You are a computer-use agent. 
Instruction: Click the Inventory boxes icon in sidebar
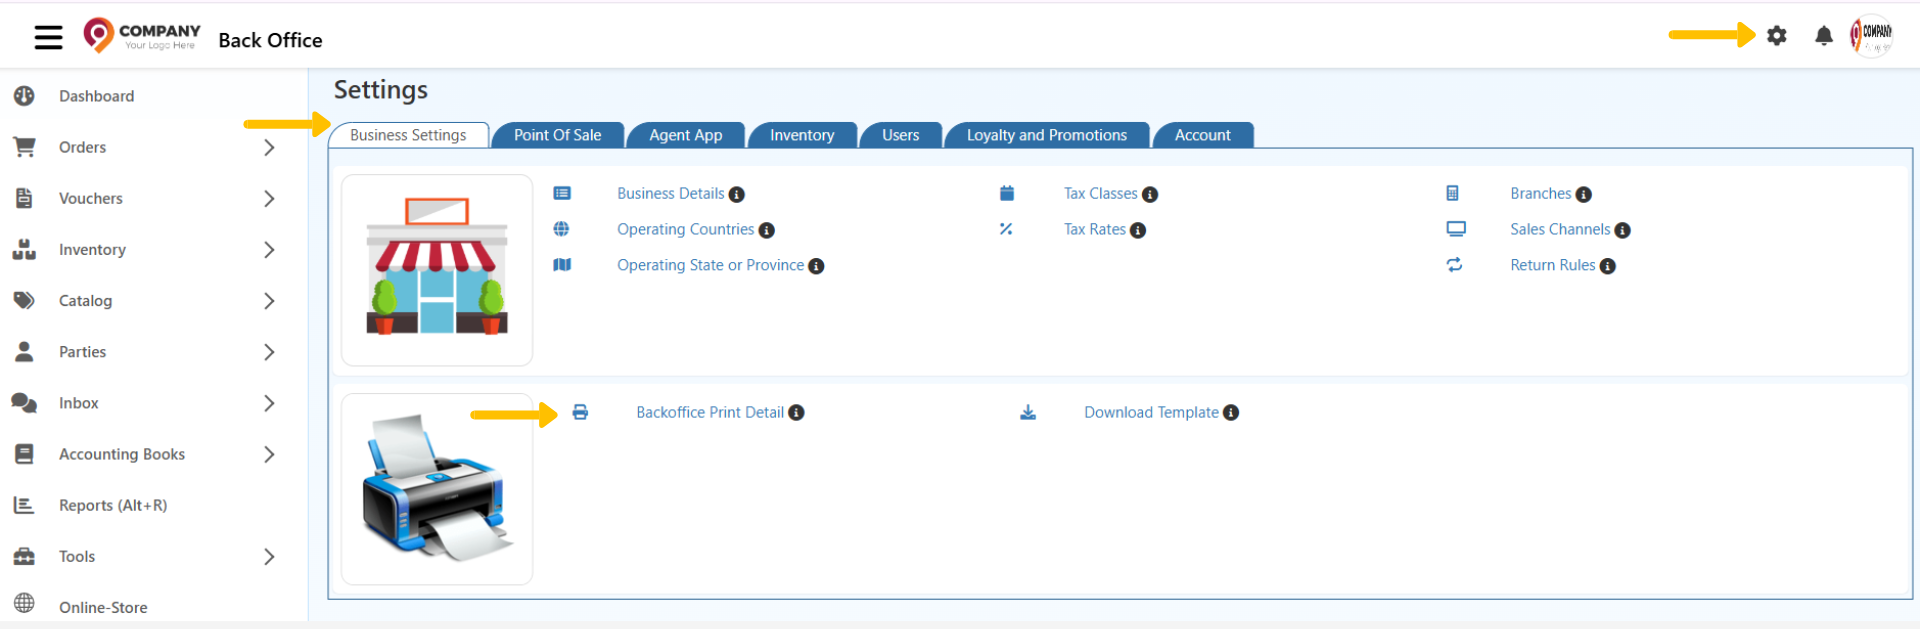pos(24,249)
